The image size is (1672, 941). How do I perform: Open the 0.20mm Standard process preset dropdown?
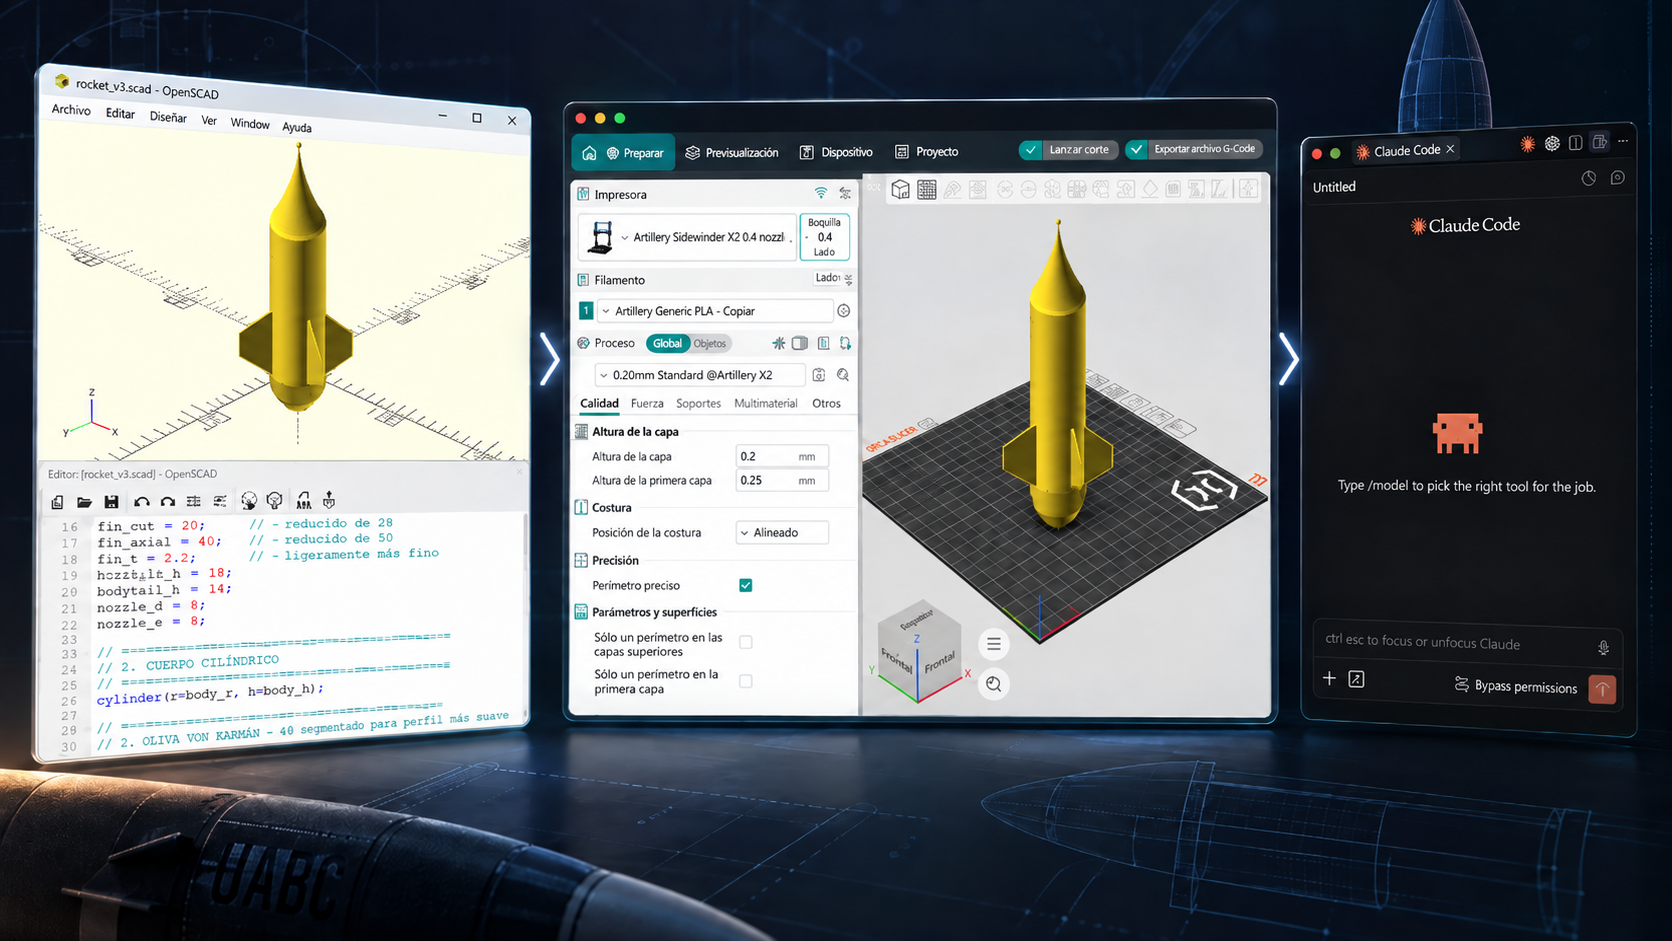click(699, 375)
